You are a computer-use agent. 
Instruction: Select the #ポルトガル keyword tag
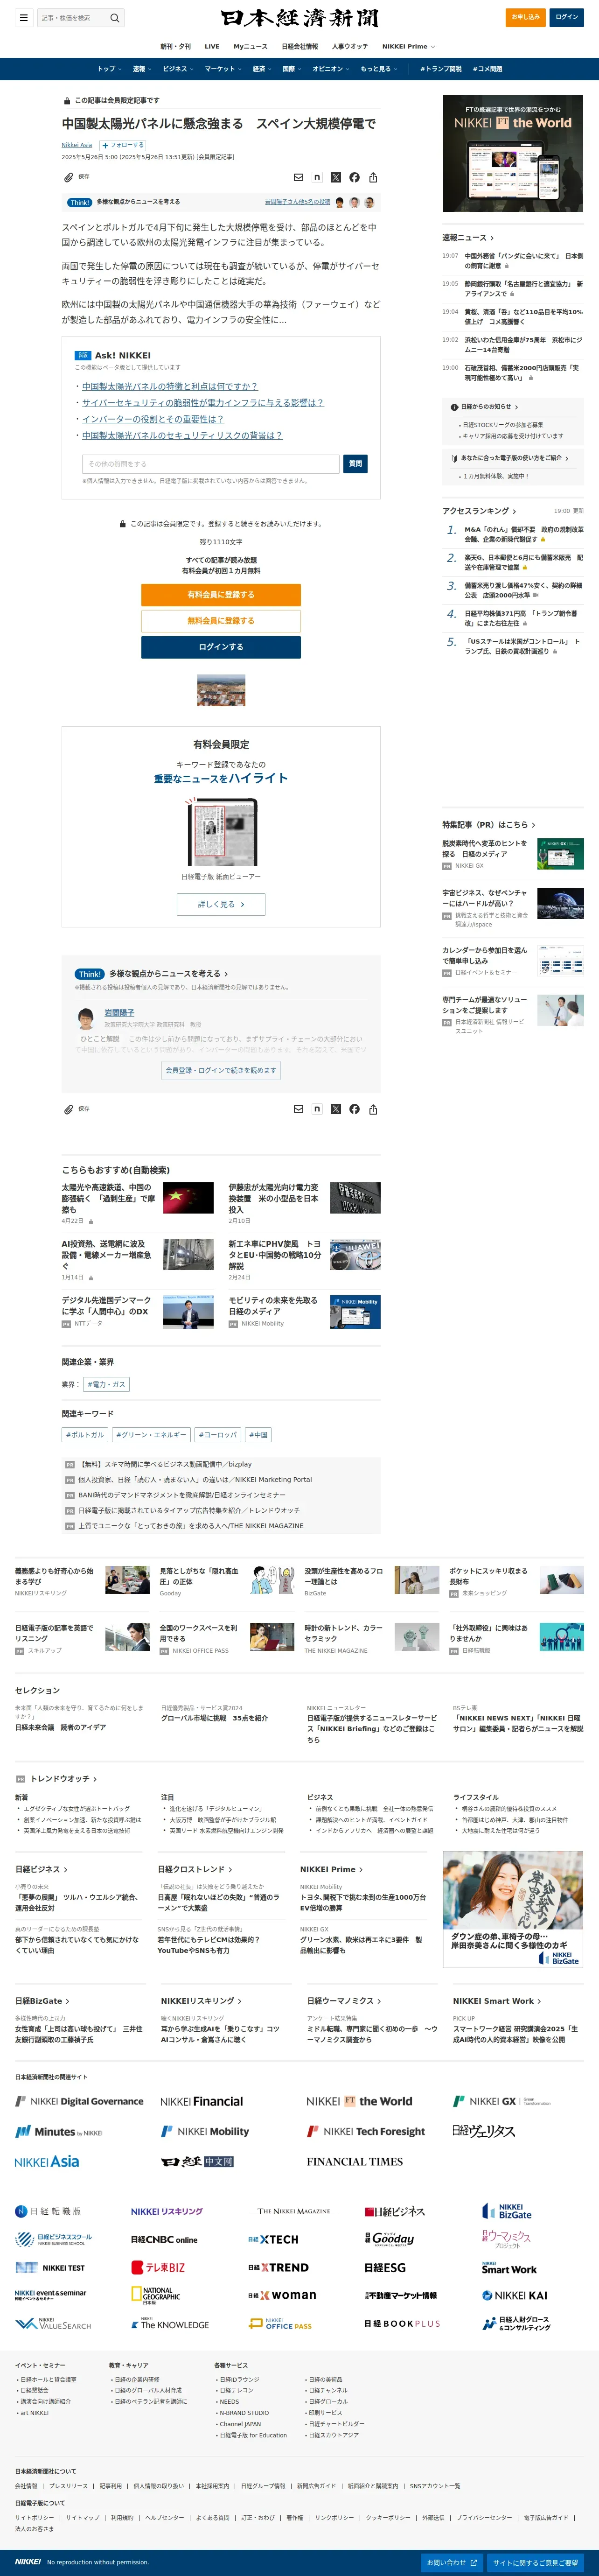(x=85, y=1434)
